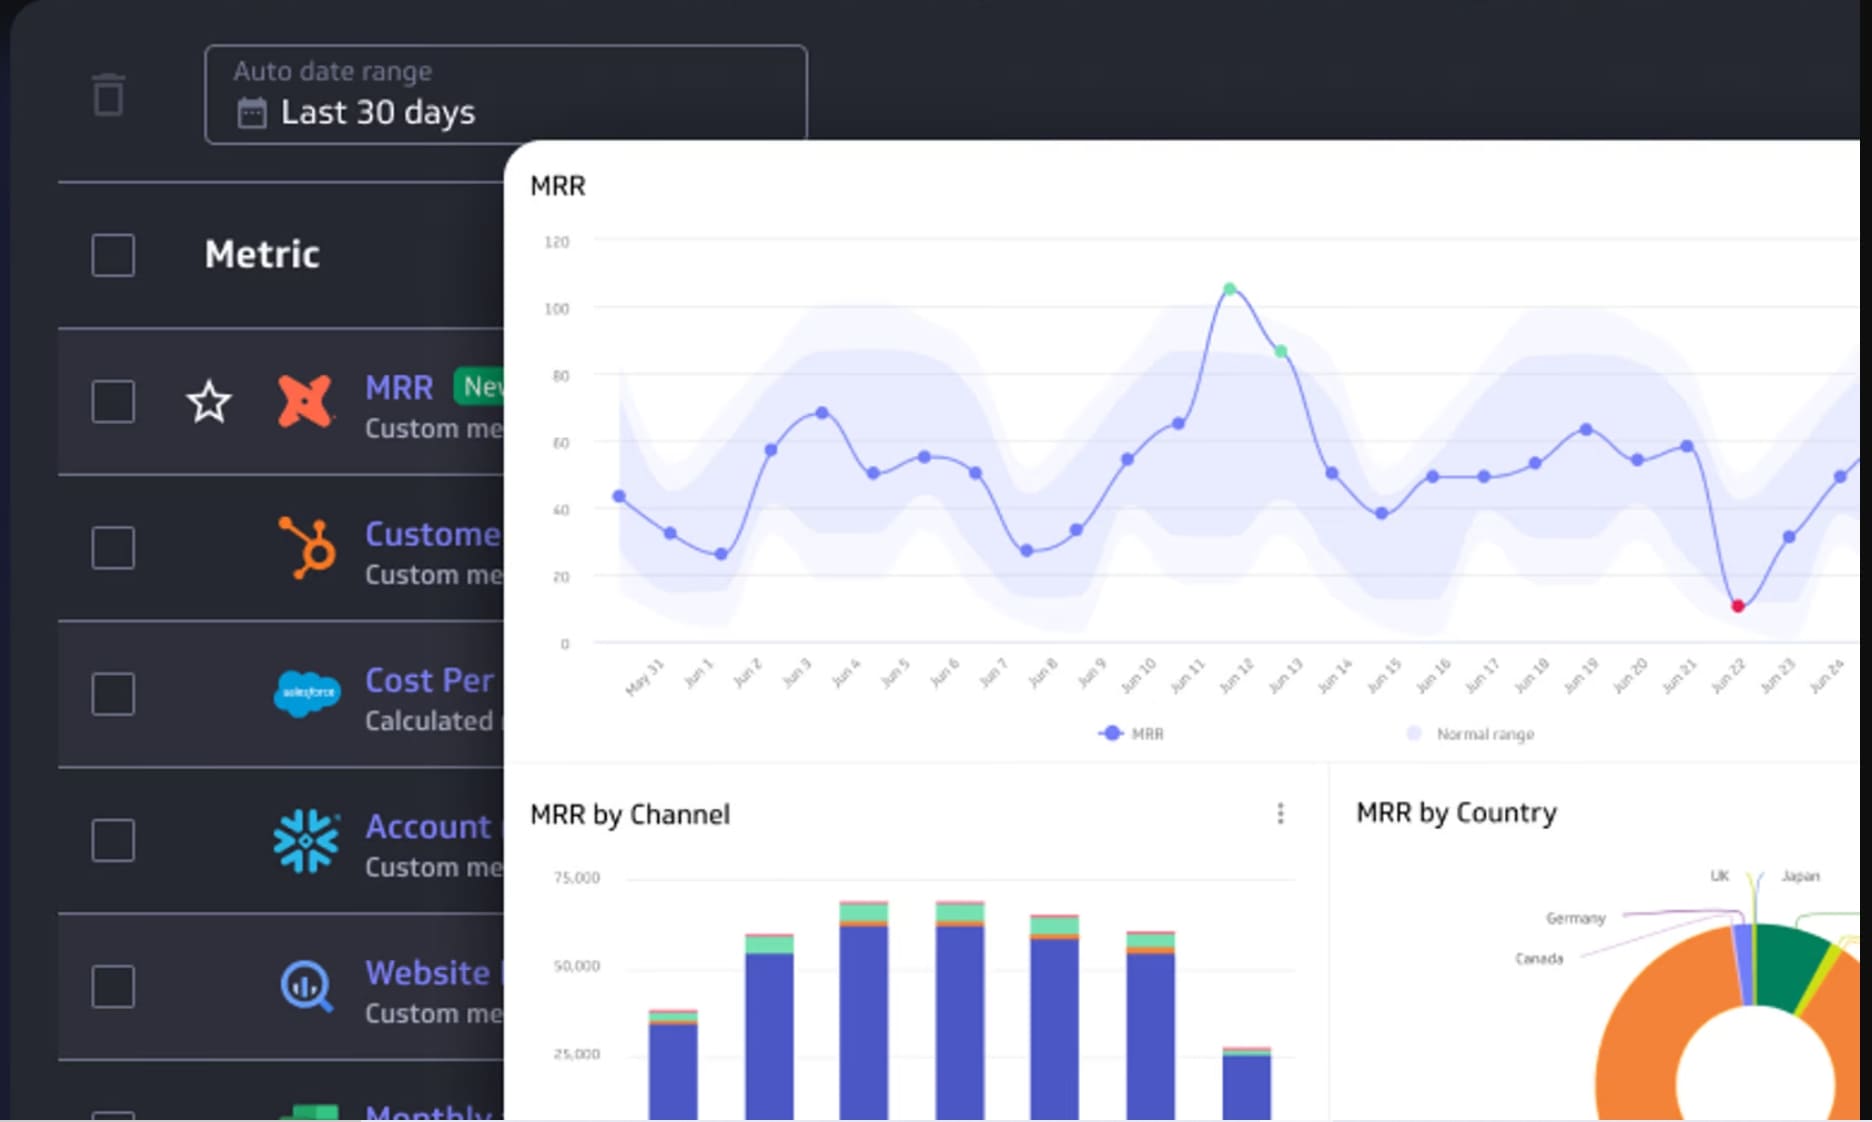Click the MRR by Country title
The image size is (1872, 1122).
pos(1457,813)
